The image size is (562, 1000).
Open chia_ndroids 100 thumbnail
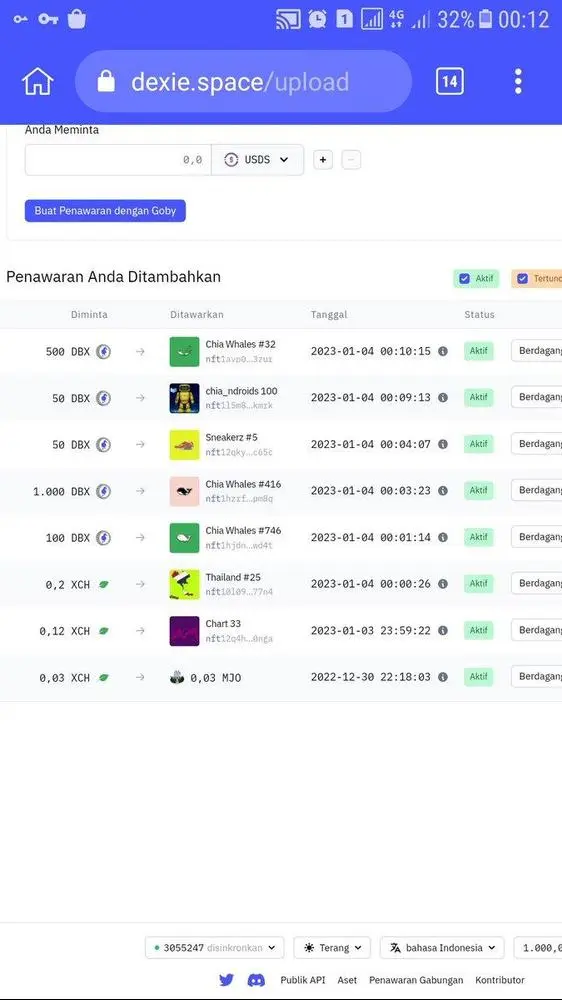[184, 398]
